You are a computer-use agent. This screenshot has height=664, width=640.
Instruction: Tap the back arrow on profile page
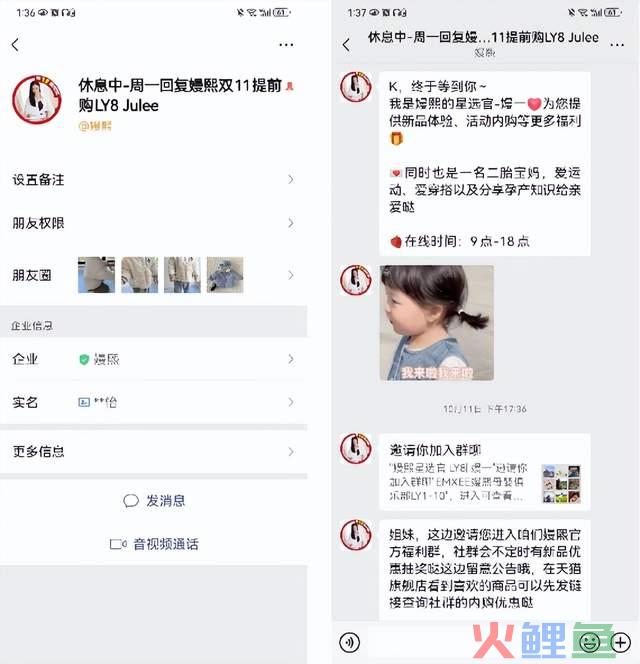click(15, 44)
